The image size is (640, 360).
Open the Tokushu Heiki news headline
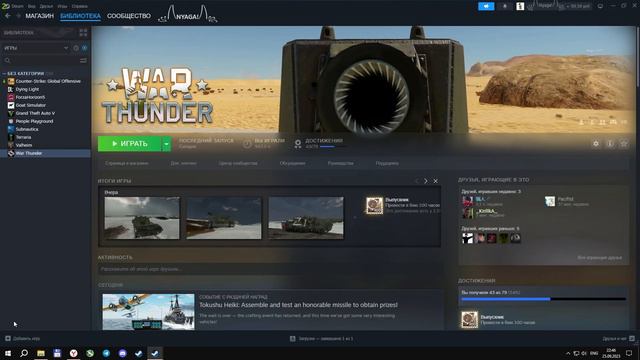click(x=298, y=305)
